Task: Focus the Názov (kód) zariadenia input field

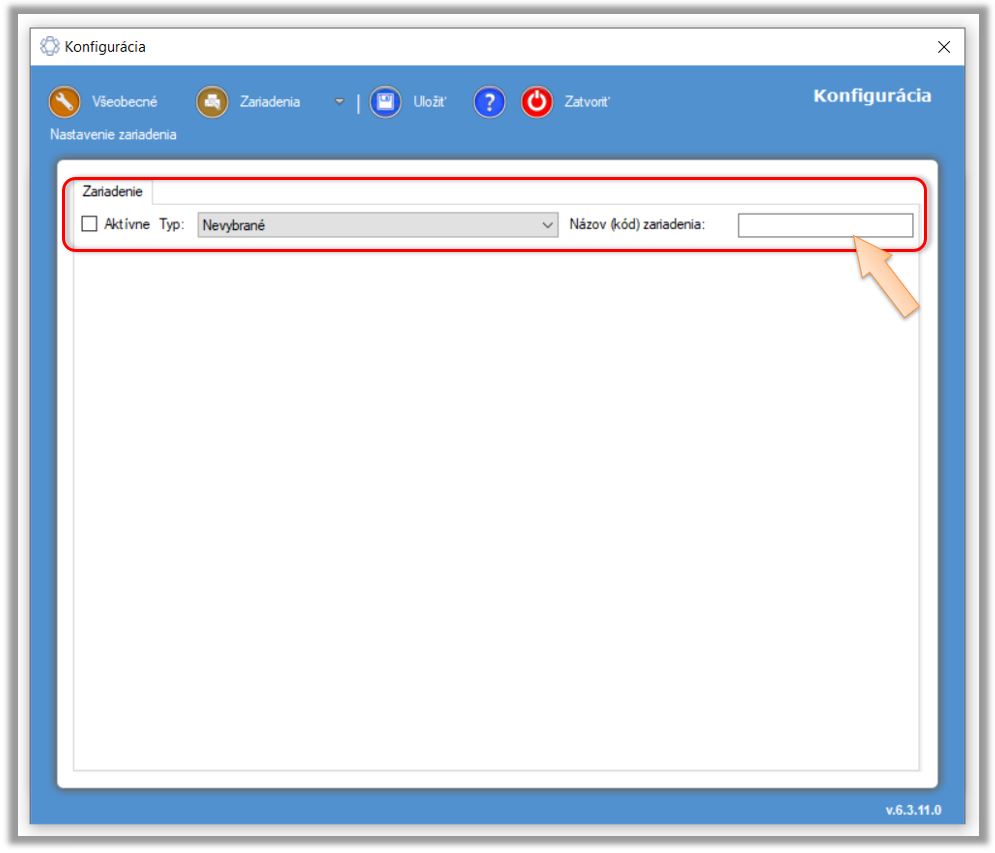Action: (824, 226)
